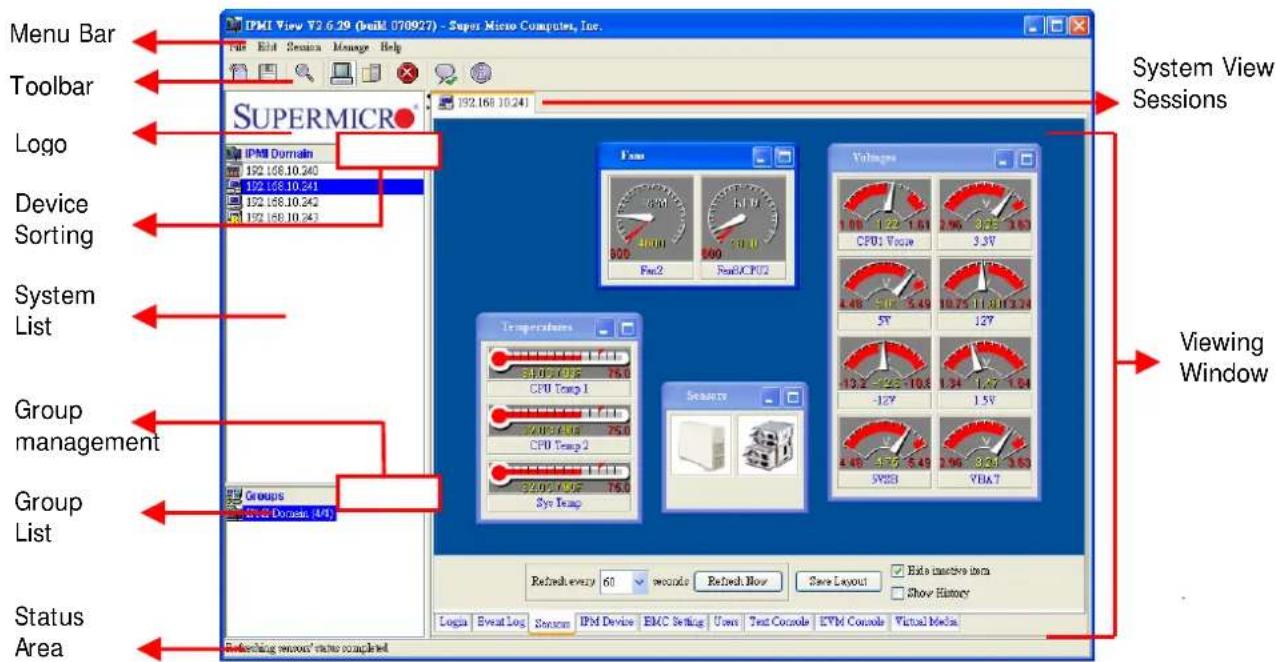Switch to the KVM Console tab
This screenshot has height=662, width=1276.
(852, 621)
